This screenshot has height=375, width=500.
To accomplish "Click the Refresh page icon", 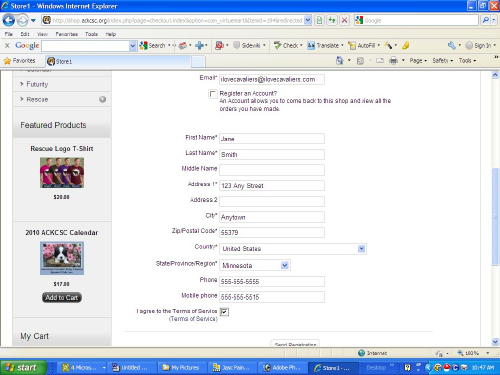I will [332, 20].
